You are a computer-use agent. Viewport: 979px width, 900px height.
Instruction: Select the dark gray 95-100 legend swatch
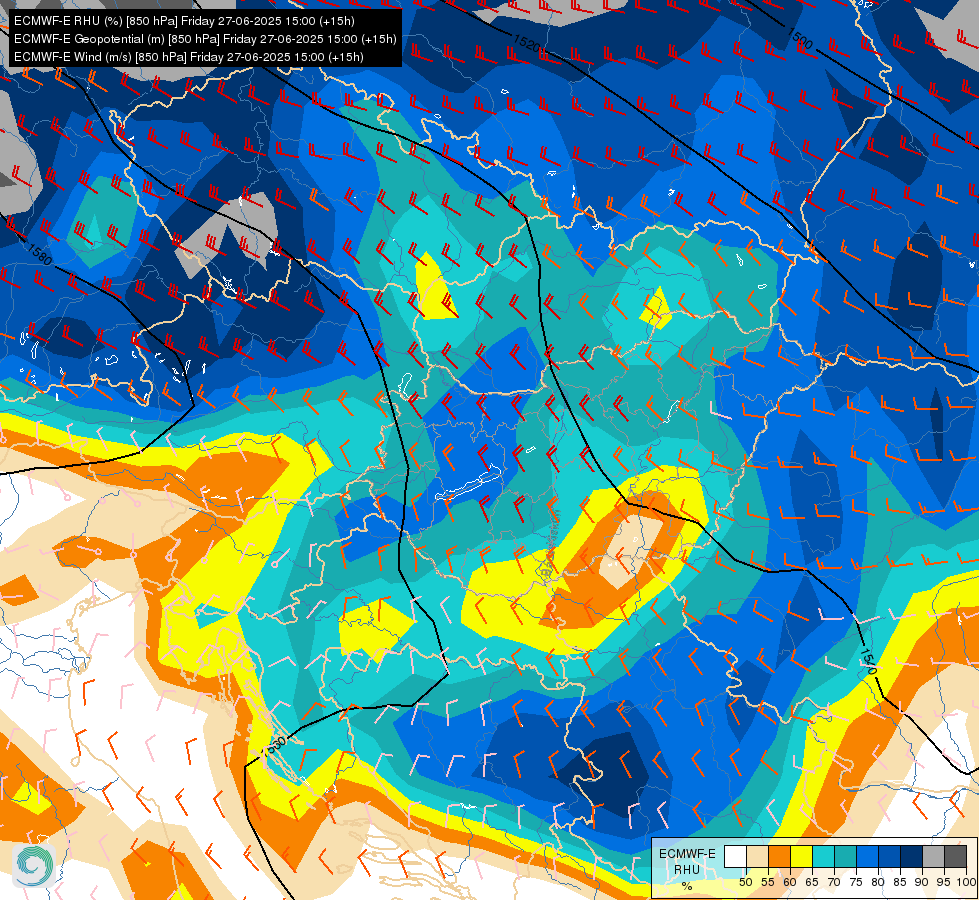(x=955, y=856)
